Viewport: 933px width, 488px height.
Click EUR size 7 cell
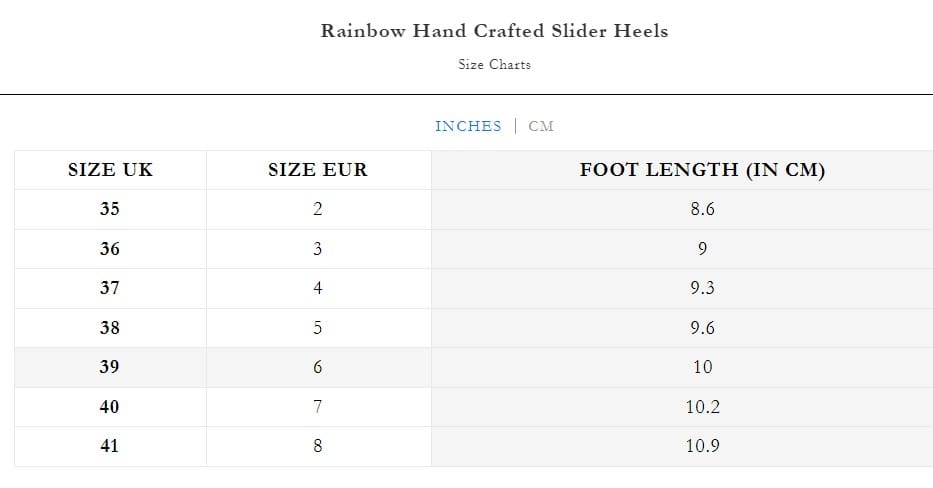(x=318, y=407)
